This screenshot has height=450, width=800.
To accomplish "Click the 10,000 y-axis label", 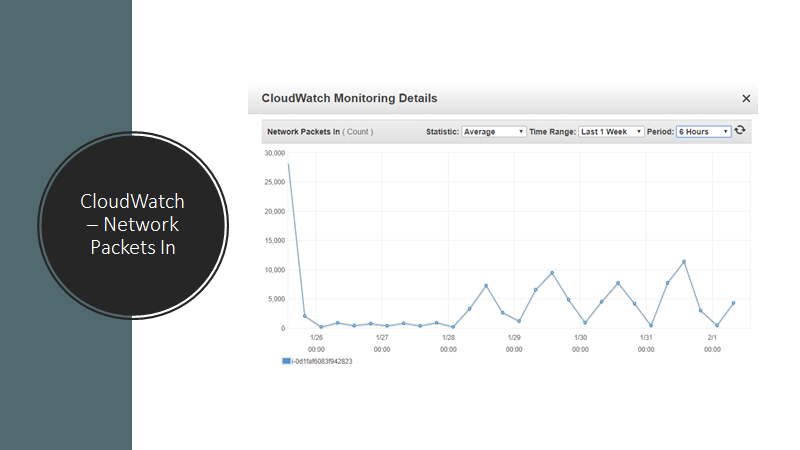I will click(x=274, y=270).
